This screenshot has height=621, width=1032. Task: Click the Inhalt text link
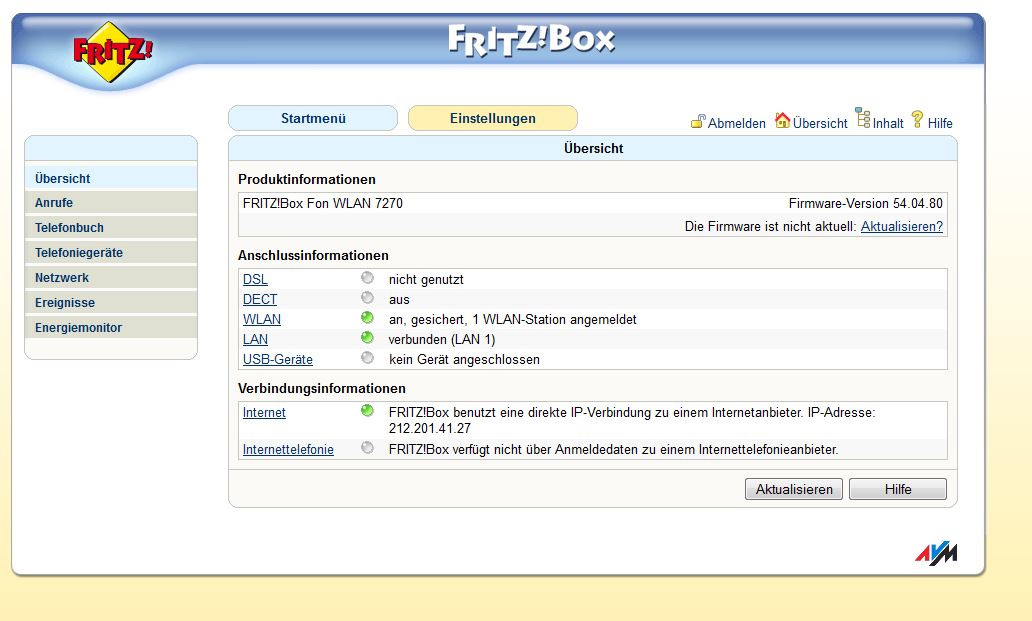(x=888, y=123)
